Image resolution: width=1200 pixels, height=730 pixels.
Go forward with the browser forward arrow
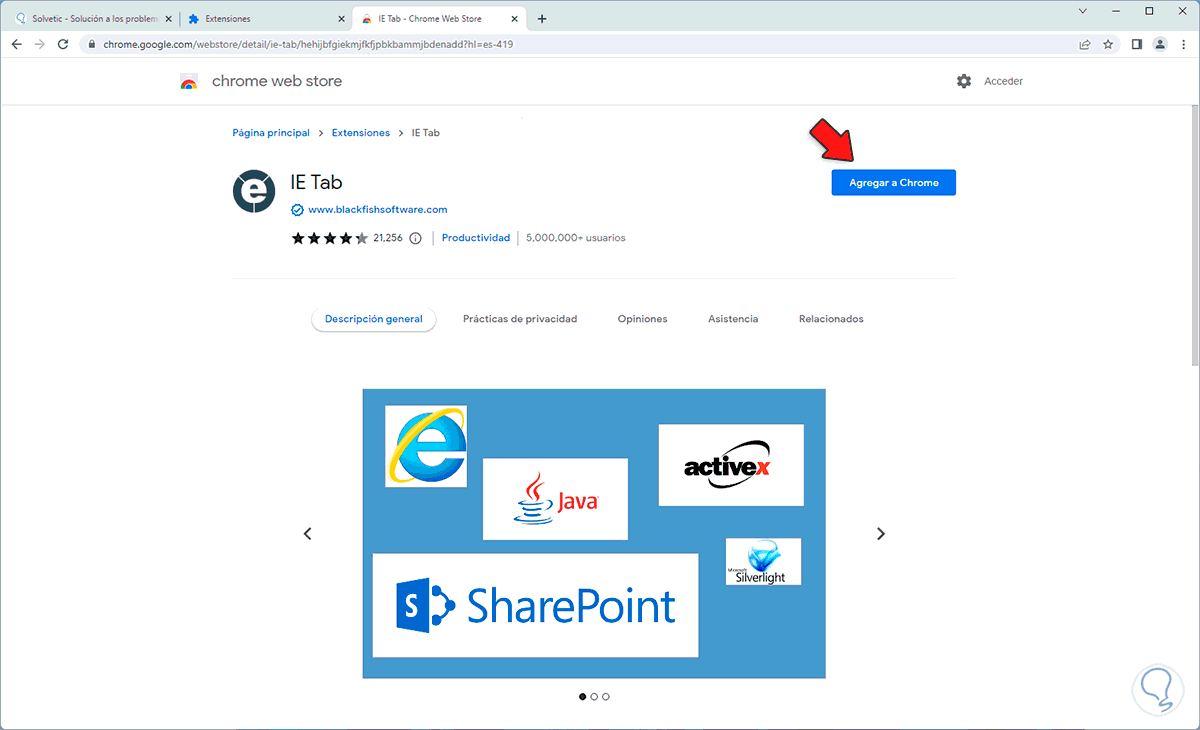click(x=40, y=44)
